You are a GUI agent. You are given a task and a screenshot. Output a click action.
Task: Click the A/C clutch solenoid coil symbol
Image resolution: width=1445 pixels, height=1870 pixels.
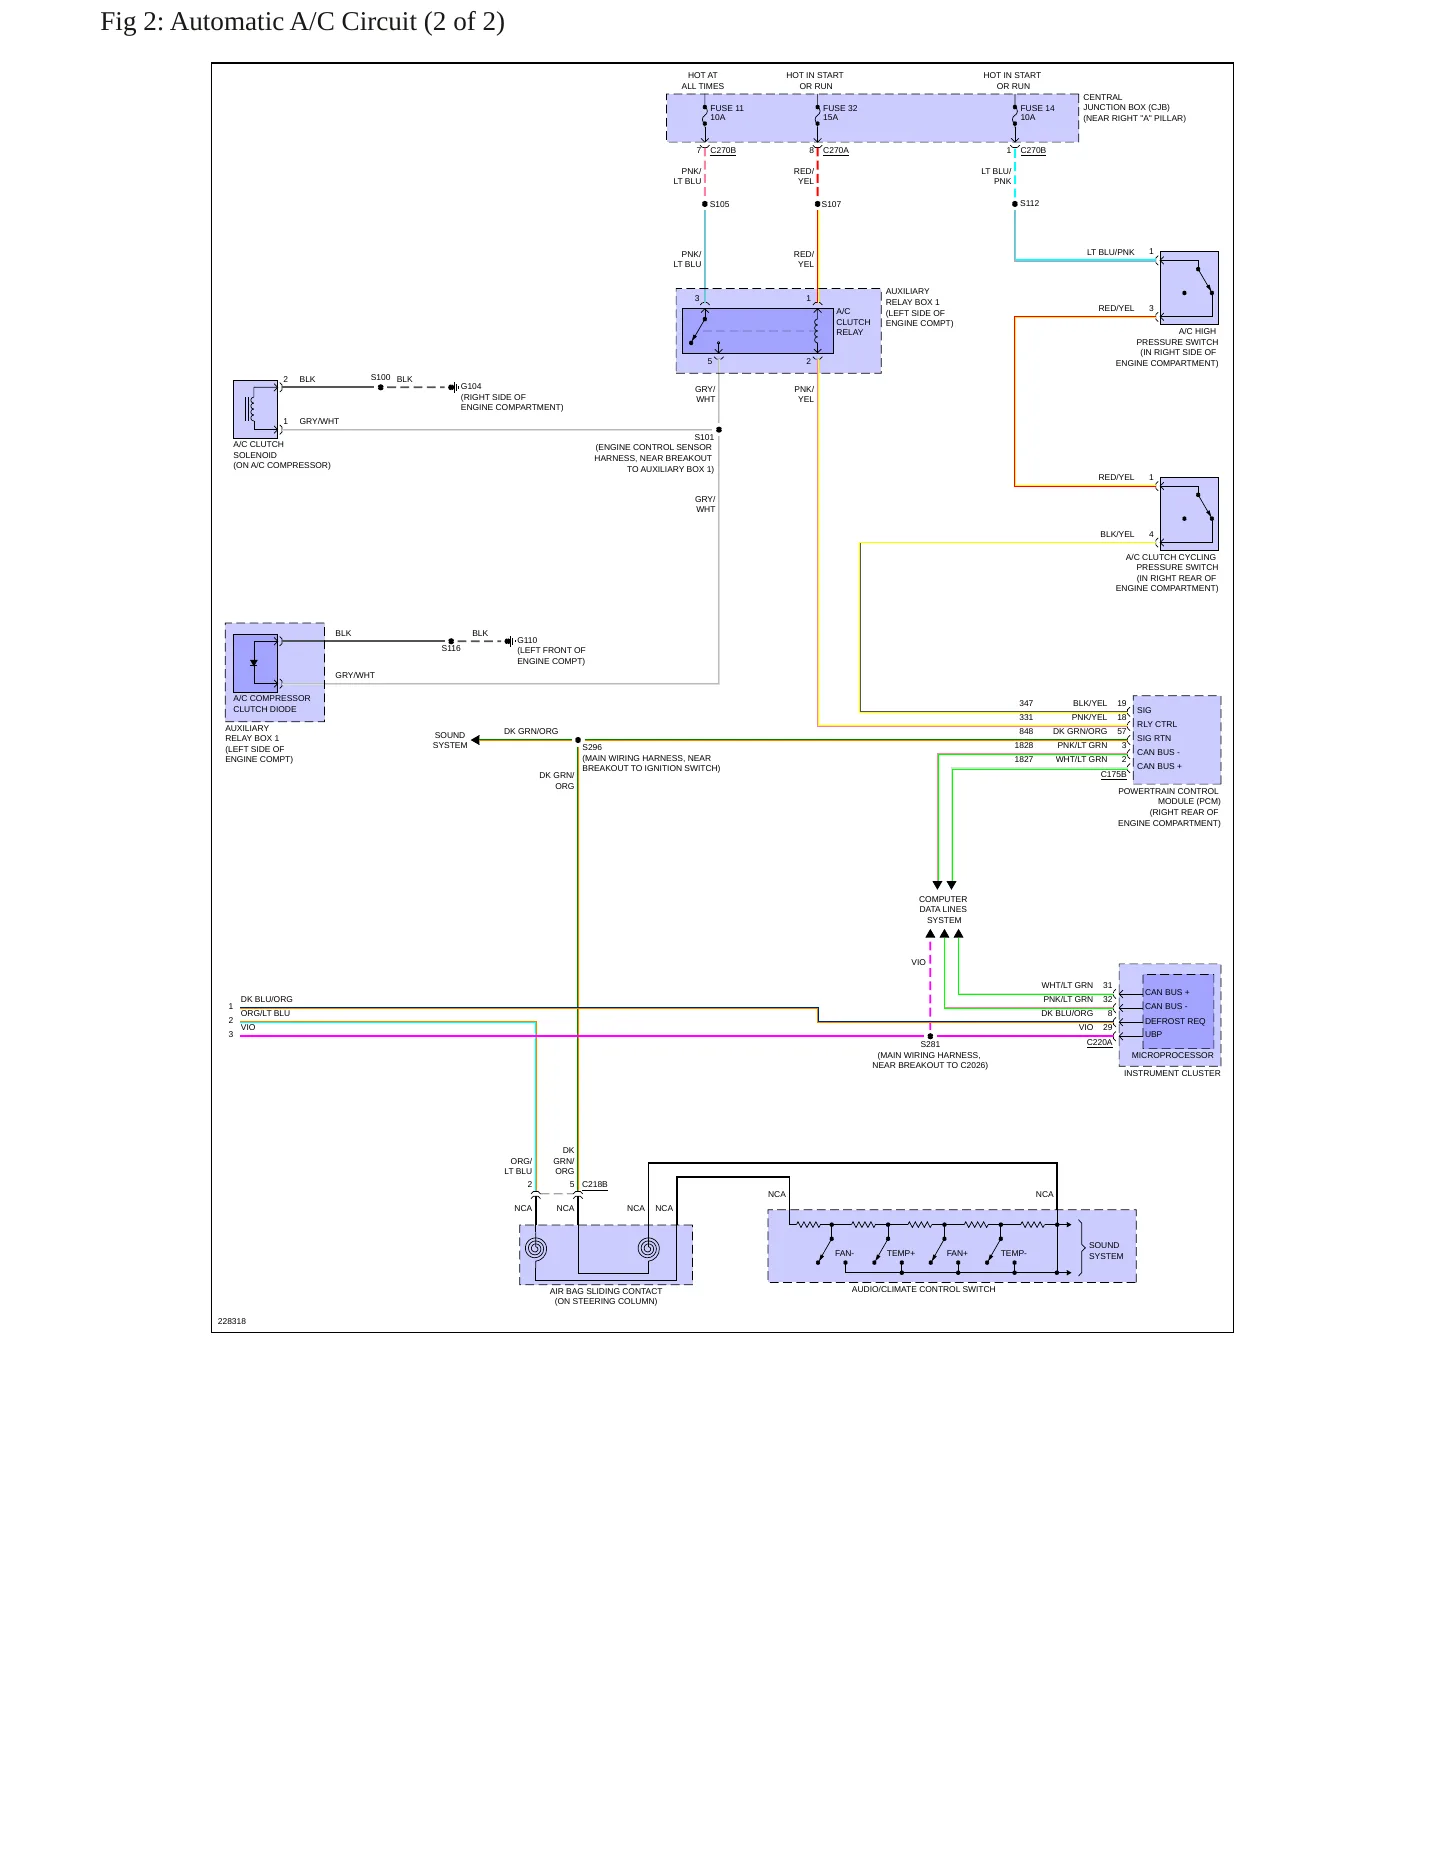(x=255, y=409)
